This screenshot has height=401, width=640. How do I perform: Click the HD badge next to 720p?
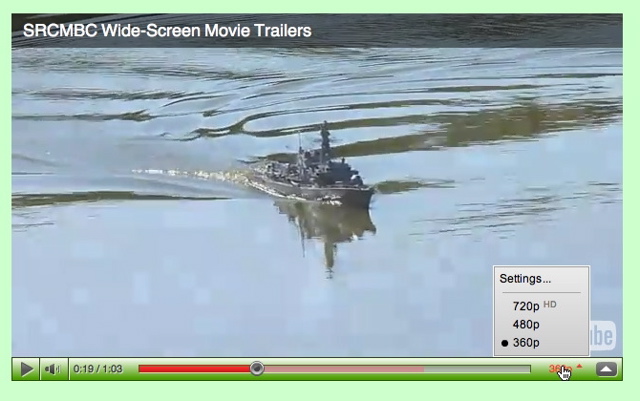550,304
